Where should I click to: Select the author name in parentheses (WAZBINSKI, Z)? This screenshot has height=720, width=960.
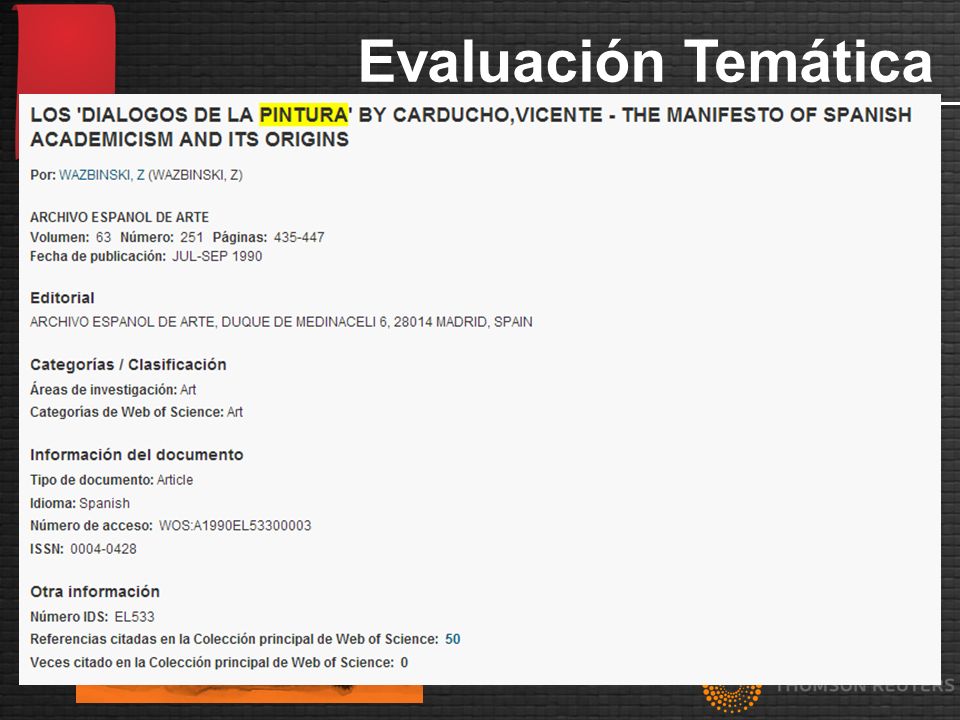click(195, 175)
